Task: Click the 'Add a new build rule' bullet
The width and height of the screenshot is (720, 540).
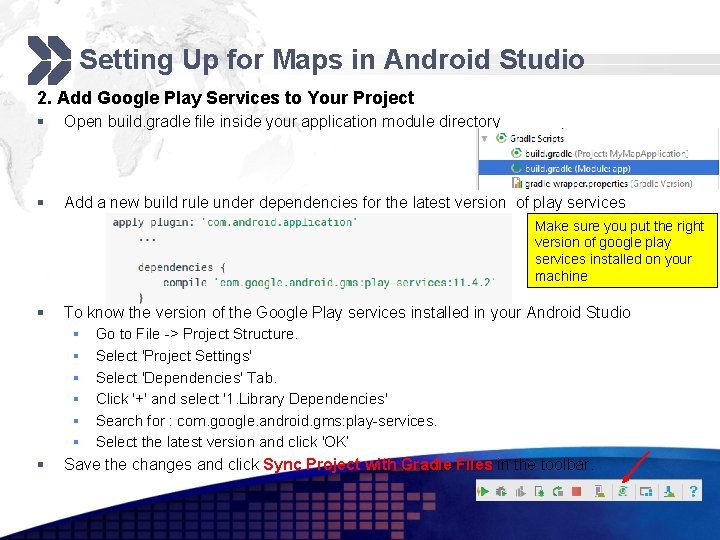Action: (345, 202)
